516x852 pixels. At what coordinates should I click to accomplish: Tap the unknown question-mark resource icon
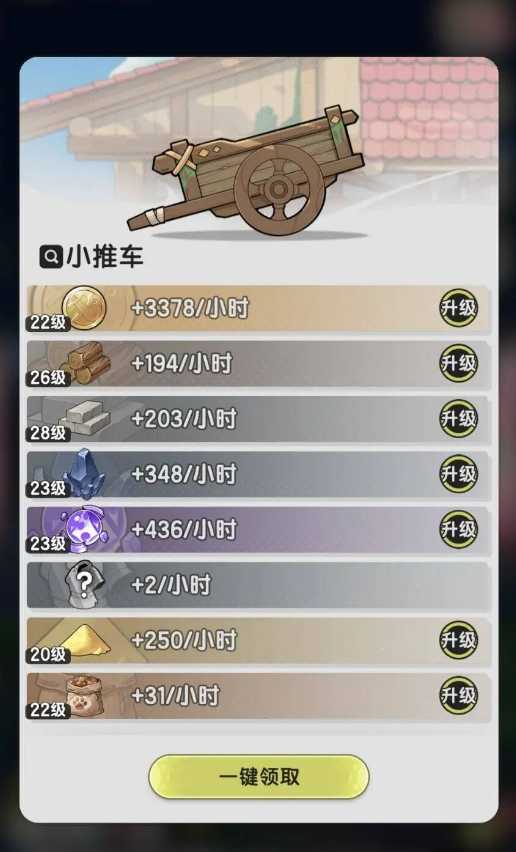tap(84, 584)
